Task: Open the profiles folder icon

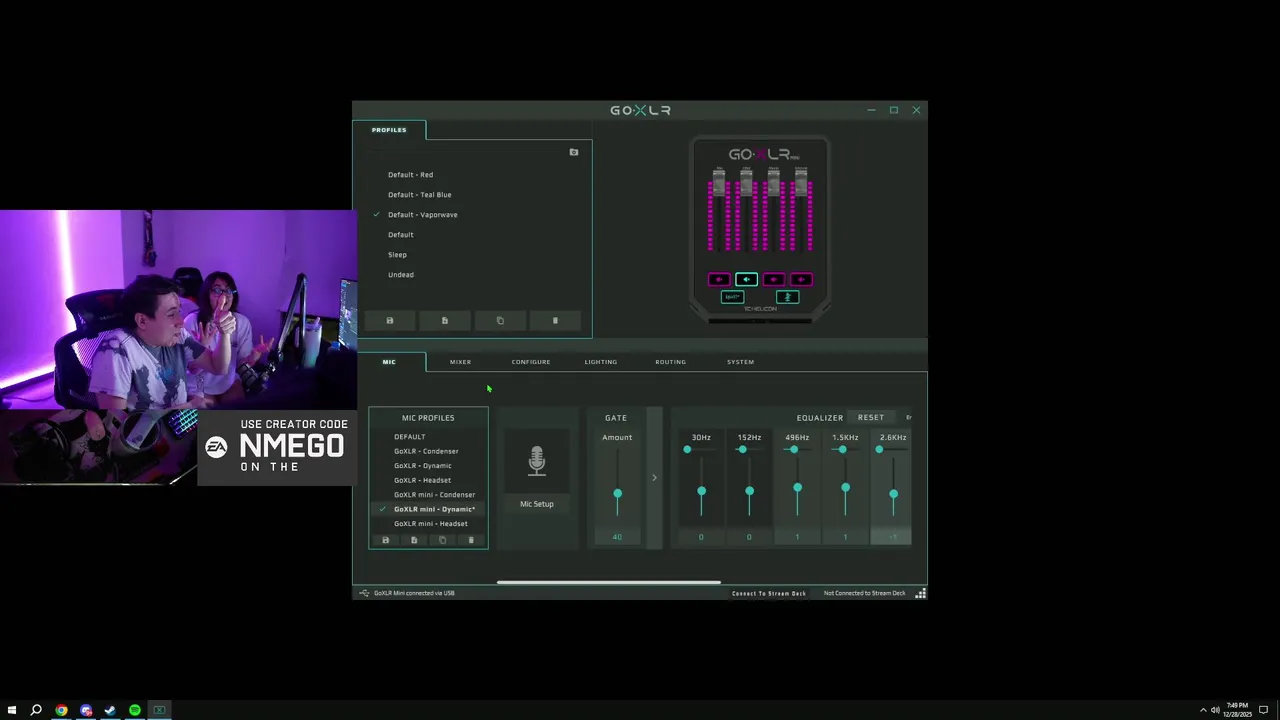Action: coord(574,152)
